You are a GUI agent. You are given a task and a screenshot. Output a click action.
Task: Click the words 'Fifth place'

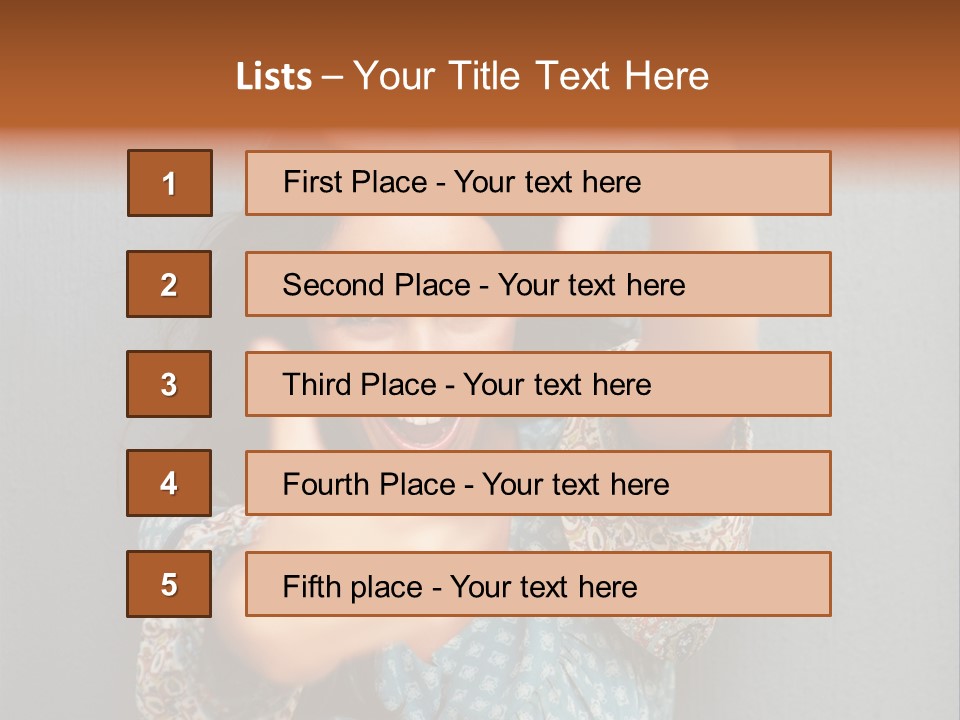coord(353,587)
